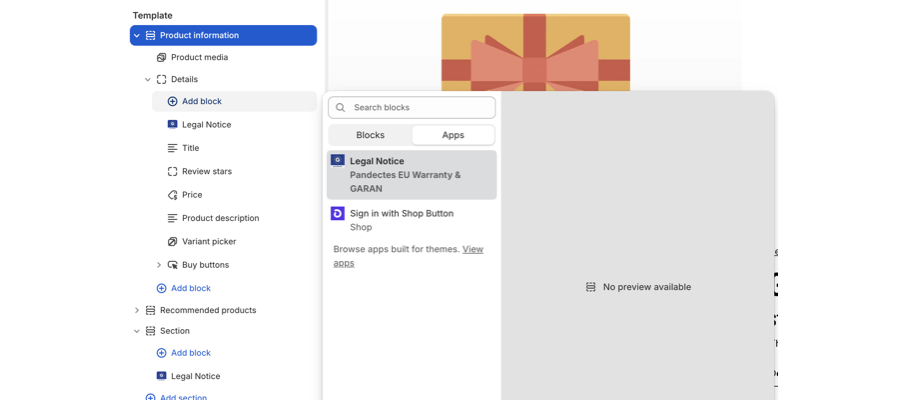Focus the Search blocks input field
The width and height of the screenshot is (900, 400).
(412, 107)
